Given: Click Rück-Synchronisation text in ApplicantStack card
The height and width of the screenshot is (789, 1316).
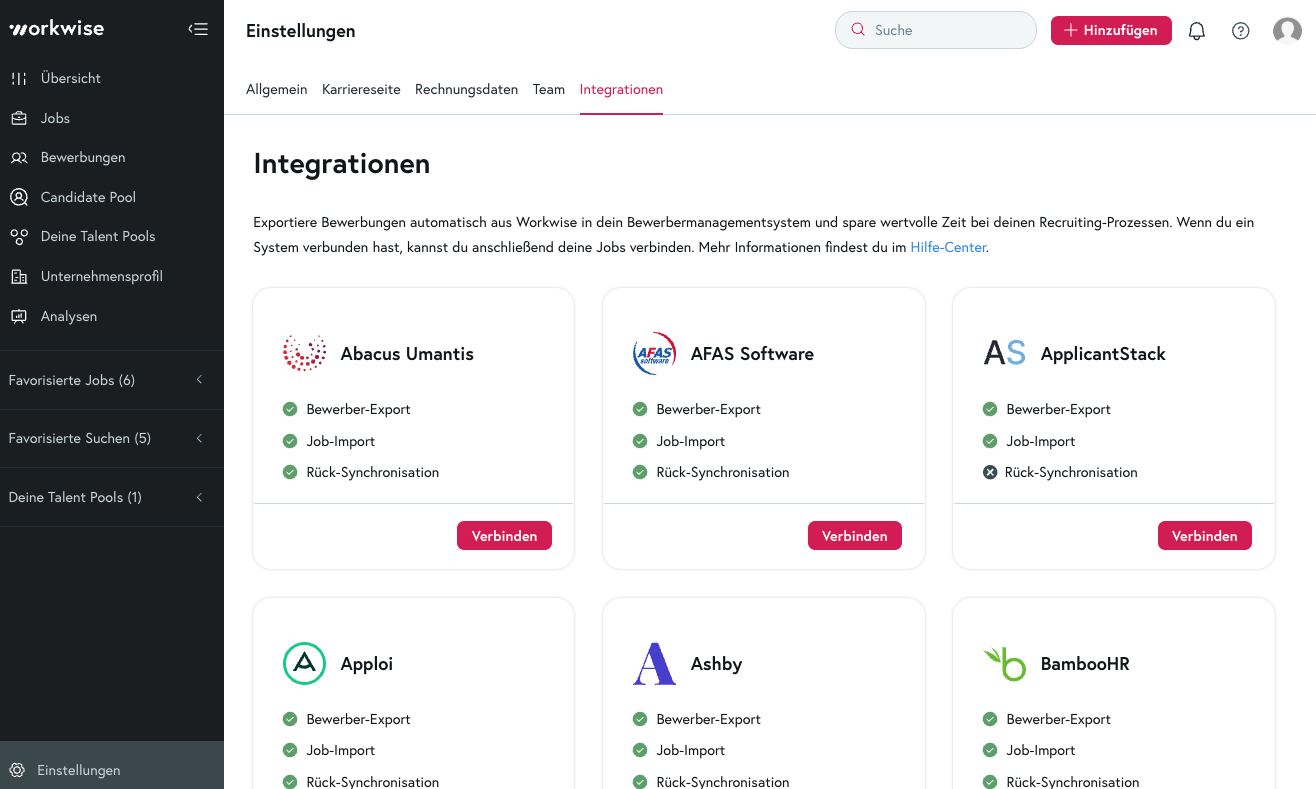Looking at the screenshot, I should [x=1071, y=472].
